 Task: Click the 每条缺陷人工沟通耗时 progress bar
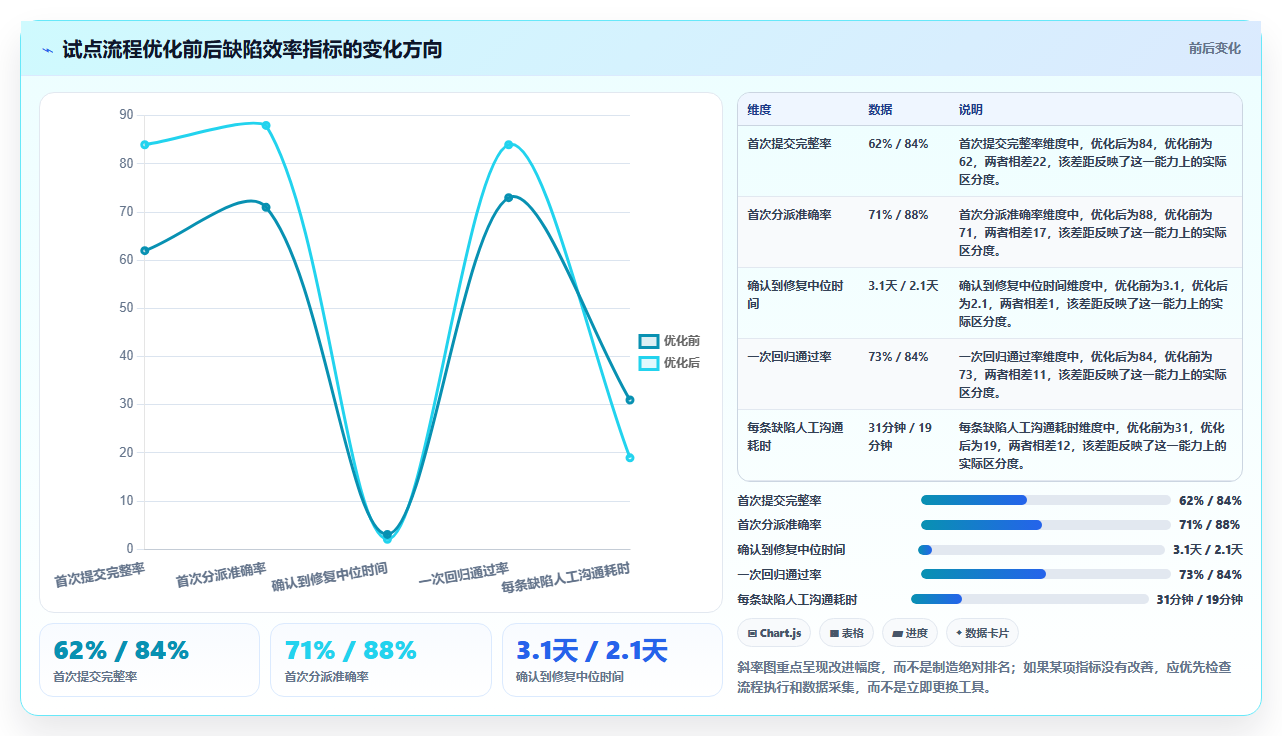tap(1030, 599)
